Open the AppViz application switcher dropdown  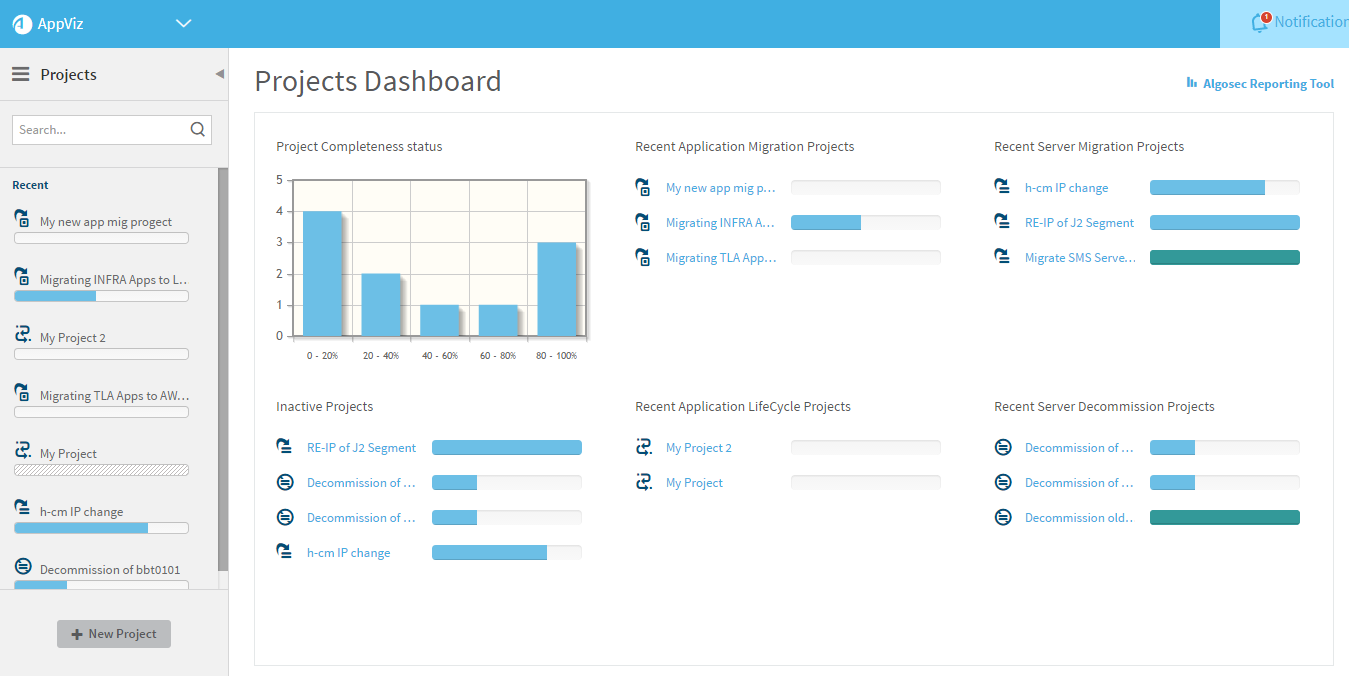coord(183,24)
